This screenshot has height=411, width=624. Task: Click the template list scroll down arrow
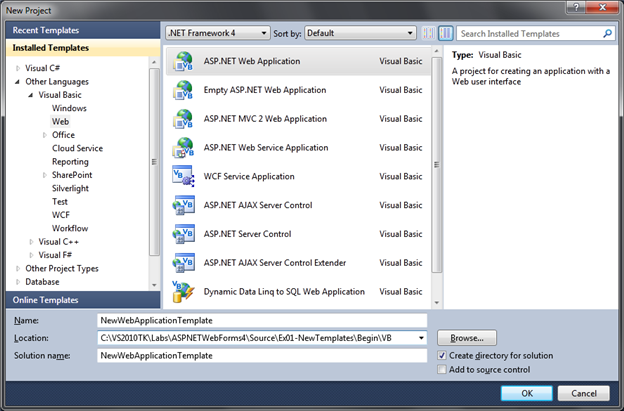coord(437,303)
